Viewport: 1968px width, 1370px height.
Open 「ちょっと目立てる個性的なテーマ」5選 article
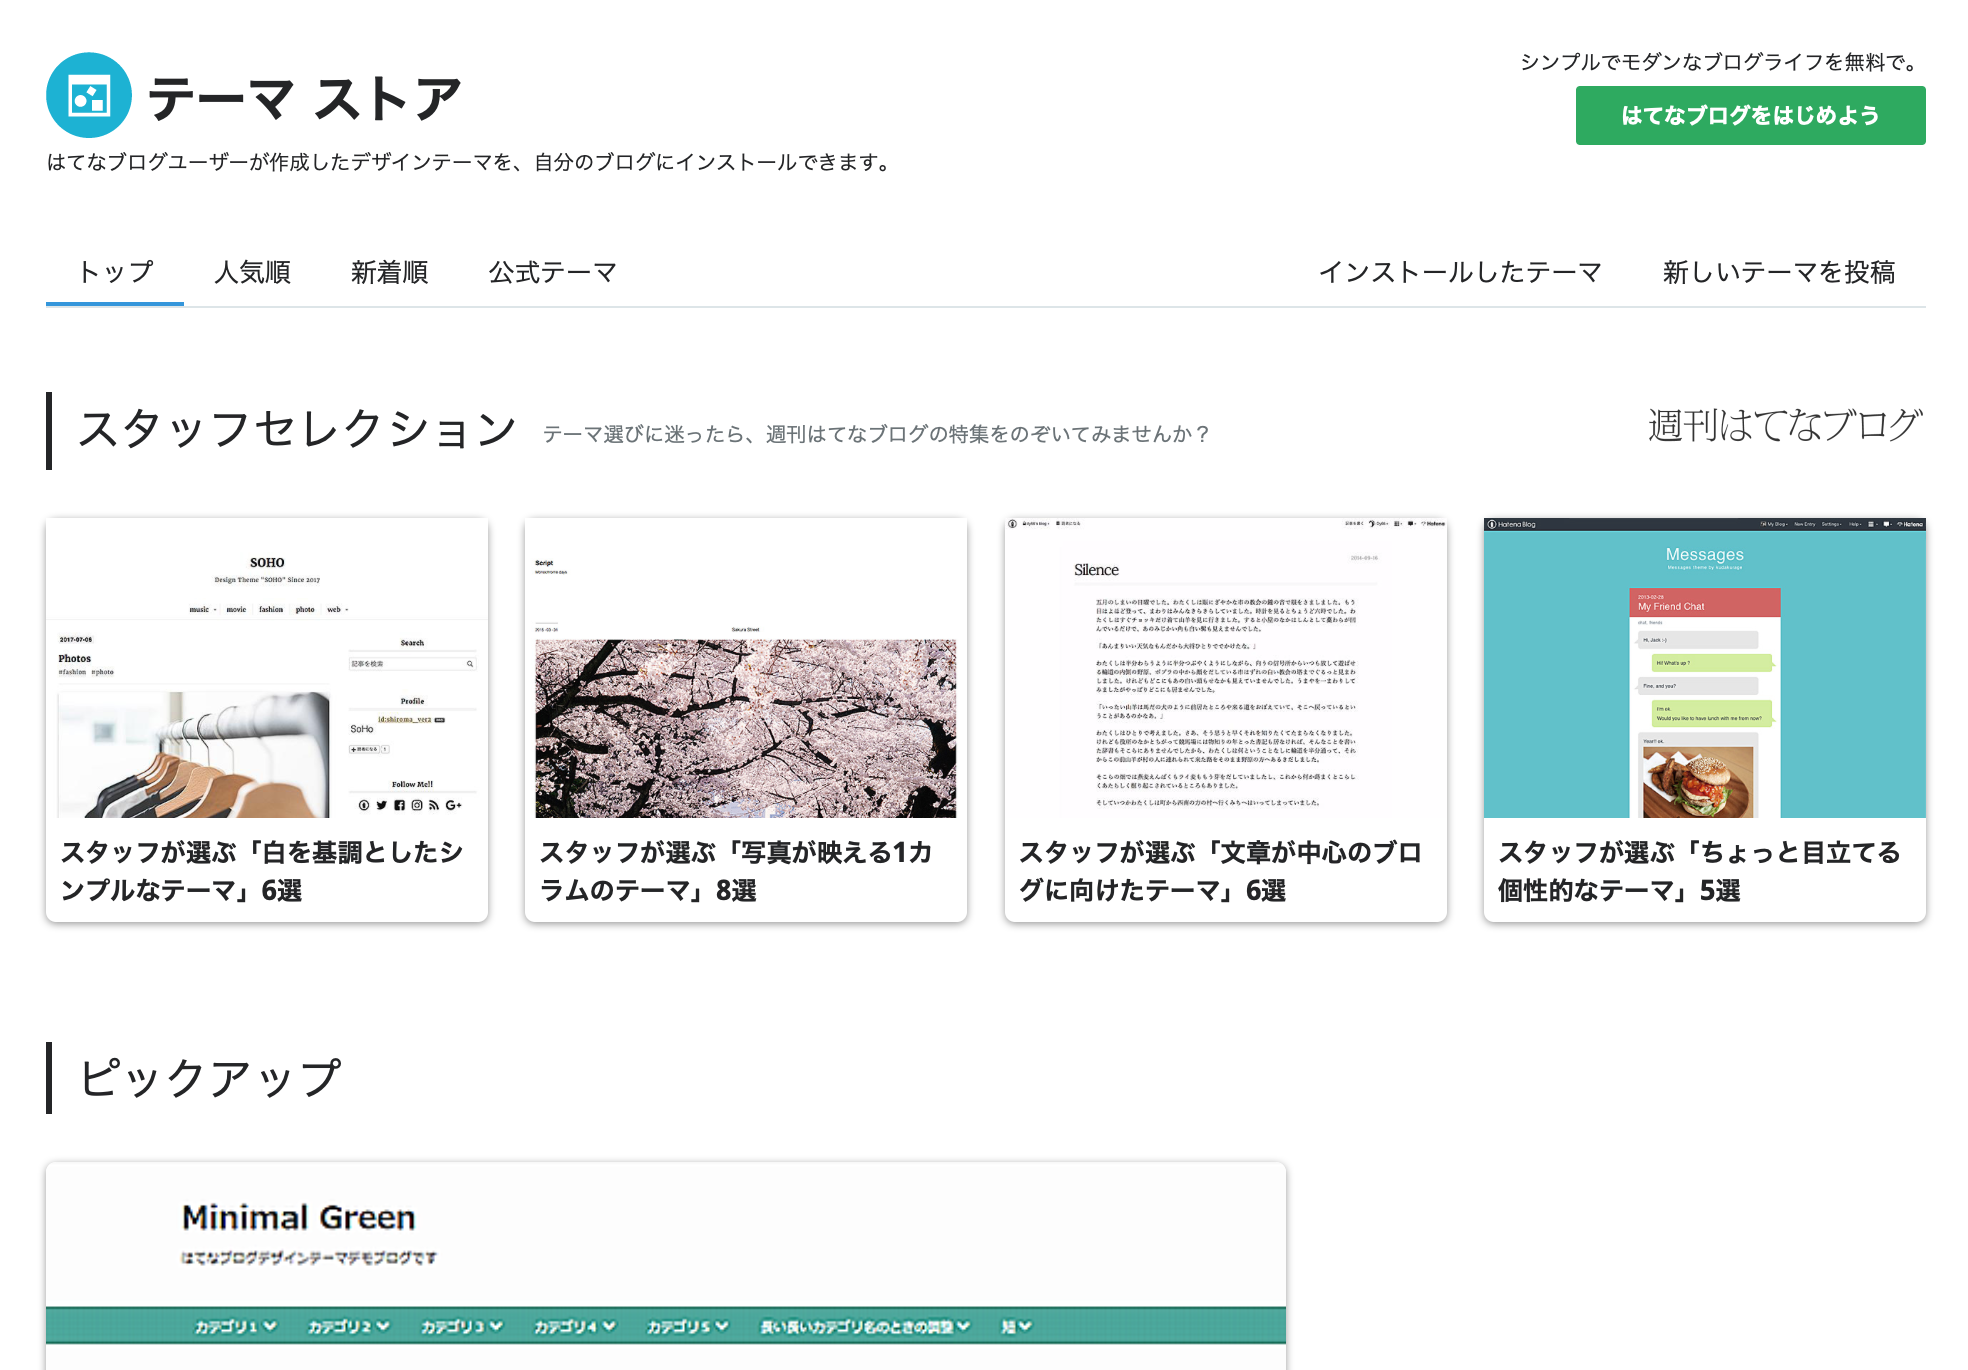[1699, 871]
